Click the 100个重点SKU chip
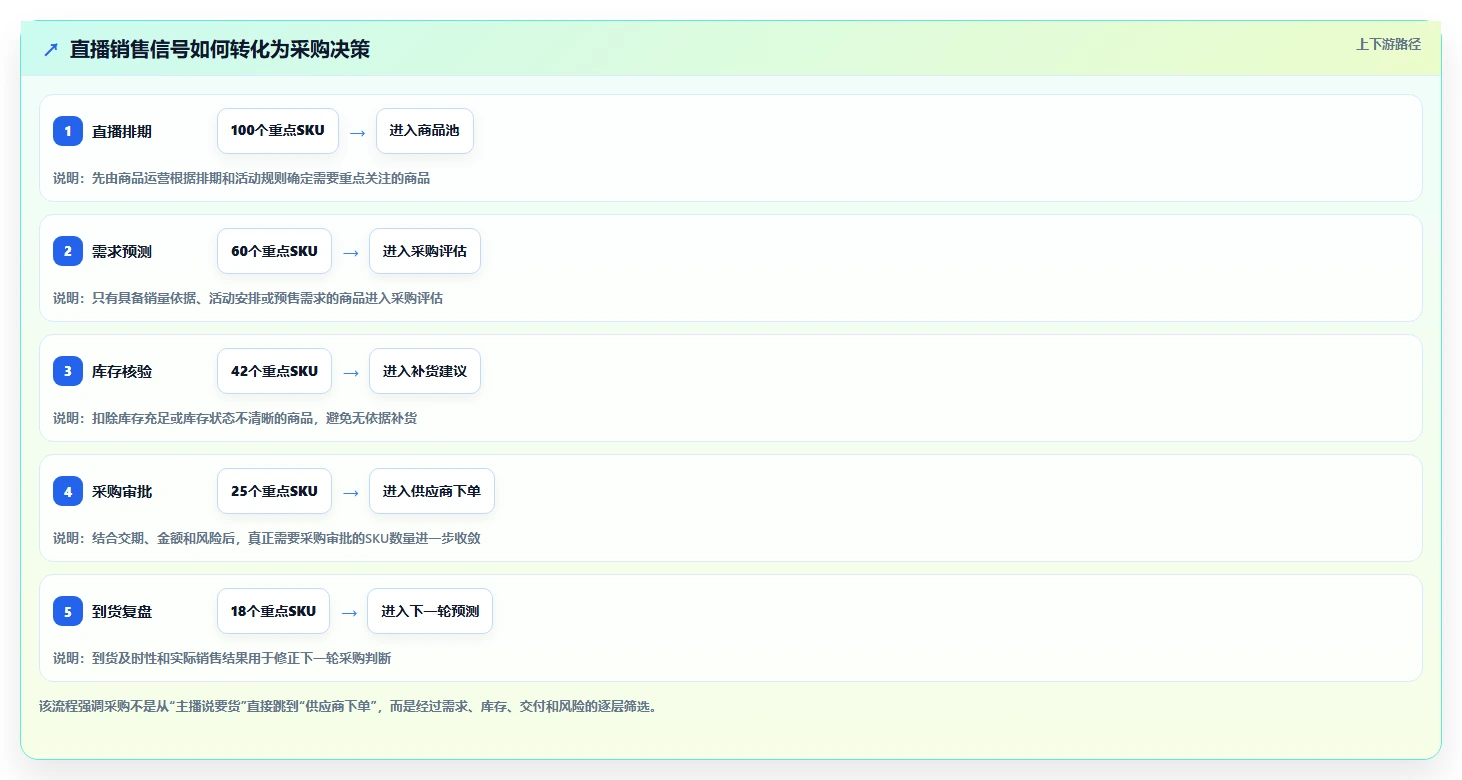This screenshot has width=1462, height=780. [x=278, y=131]
